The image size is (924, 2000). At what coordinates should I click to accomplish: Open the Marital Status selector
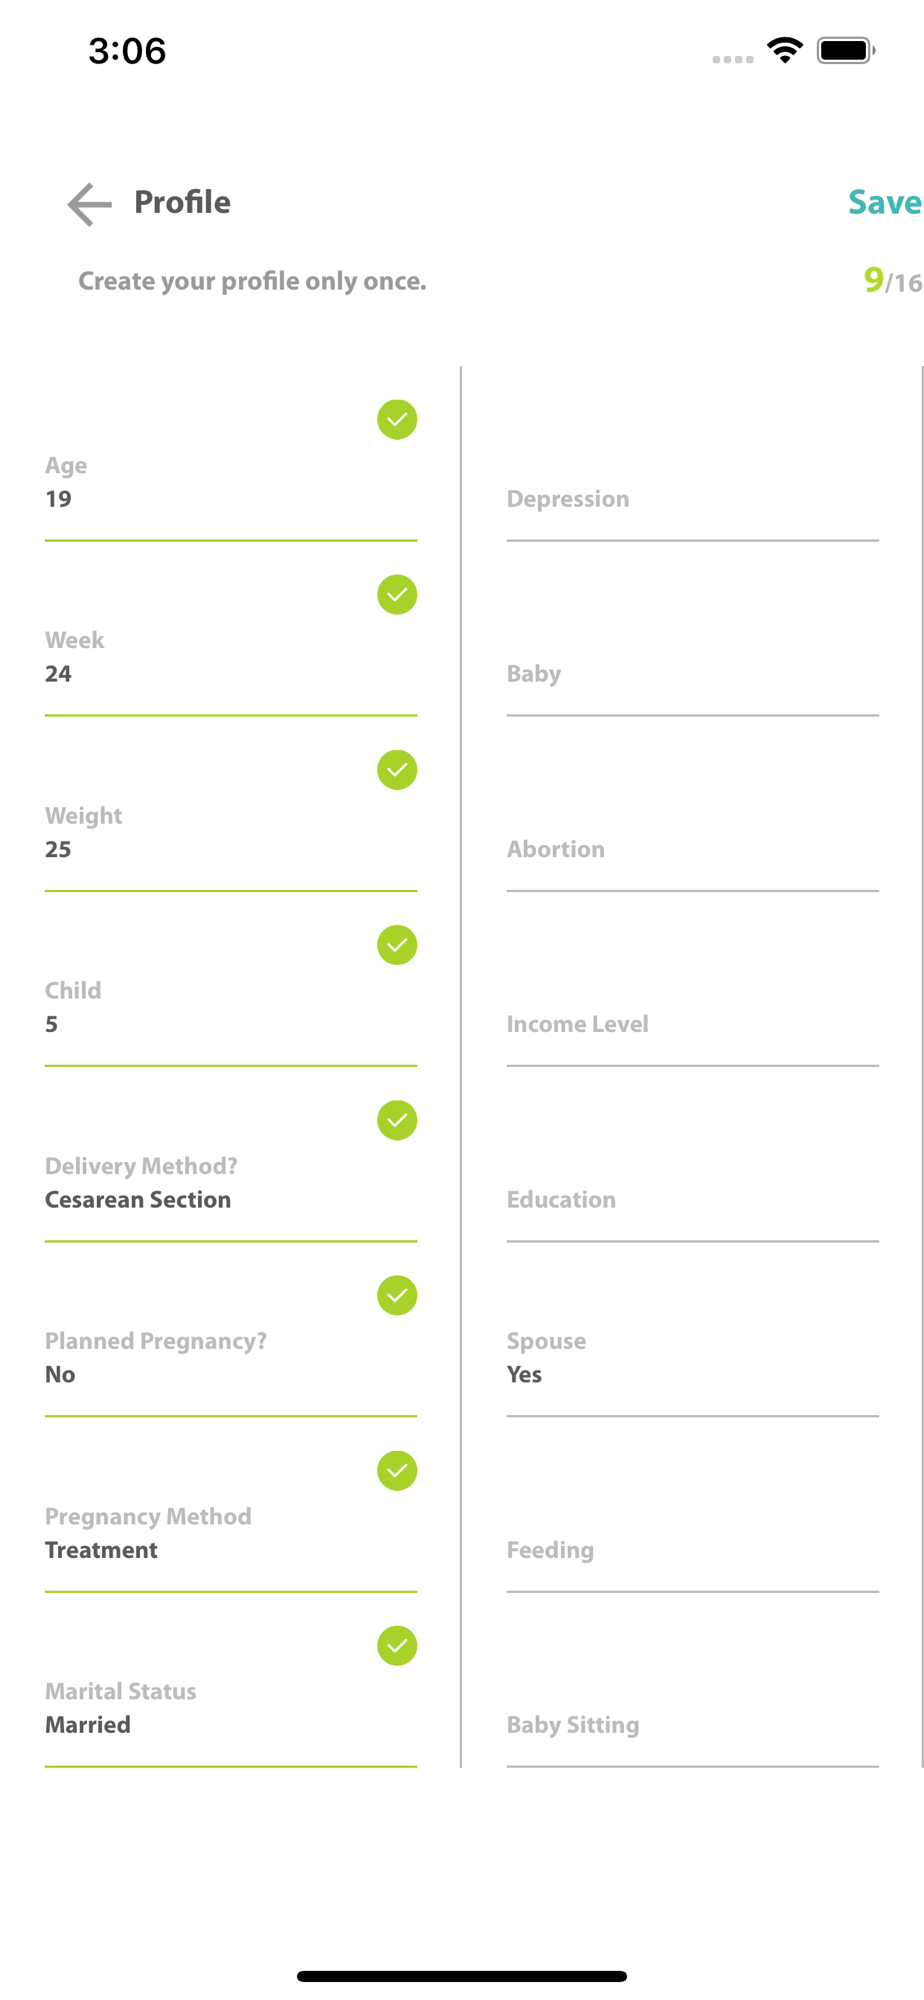[x=231, y=1708]
